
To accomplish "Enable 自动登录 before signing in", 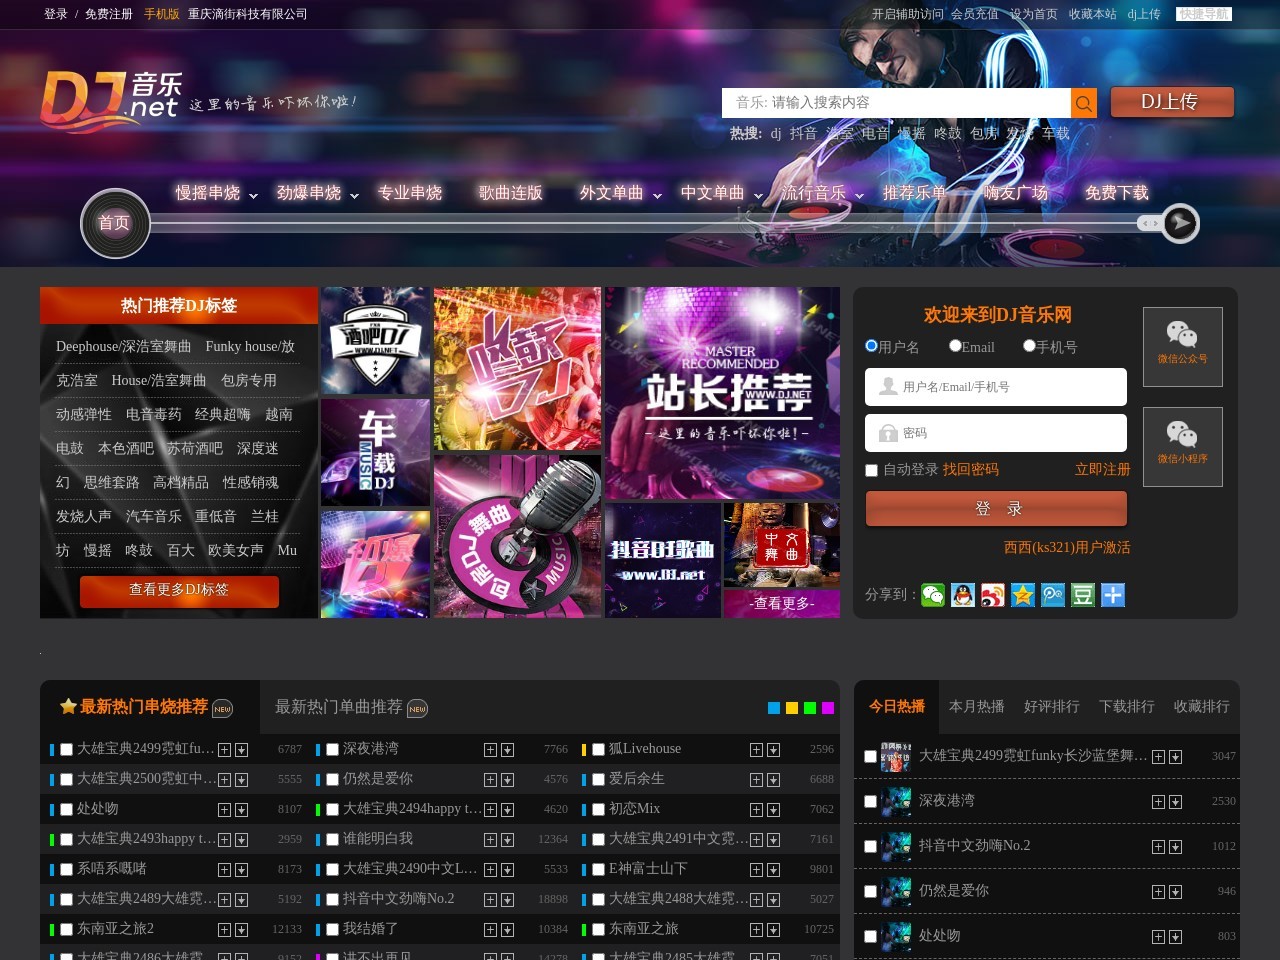I will (871, 470).
